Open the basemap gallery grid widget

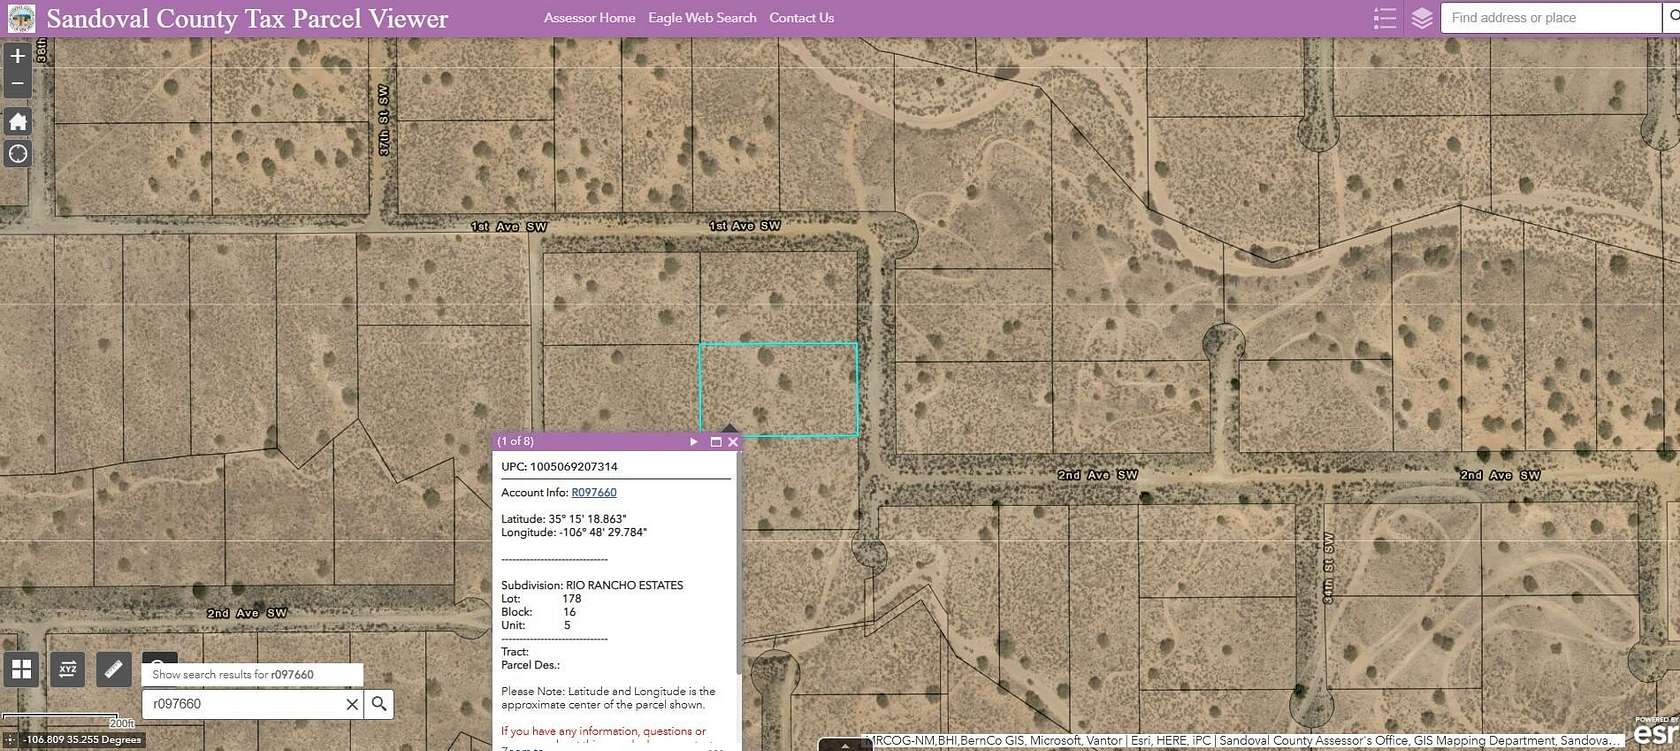pos(22,669)
